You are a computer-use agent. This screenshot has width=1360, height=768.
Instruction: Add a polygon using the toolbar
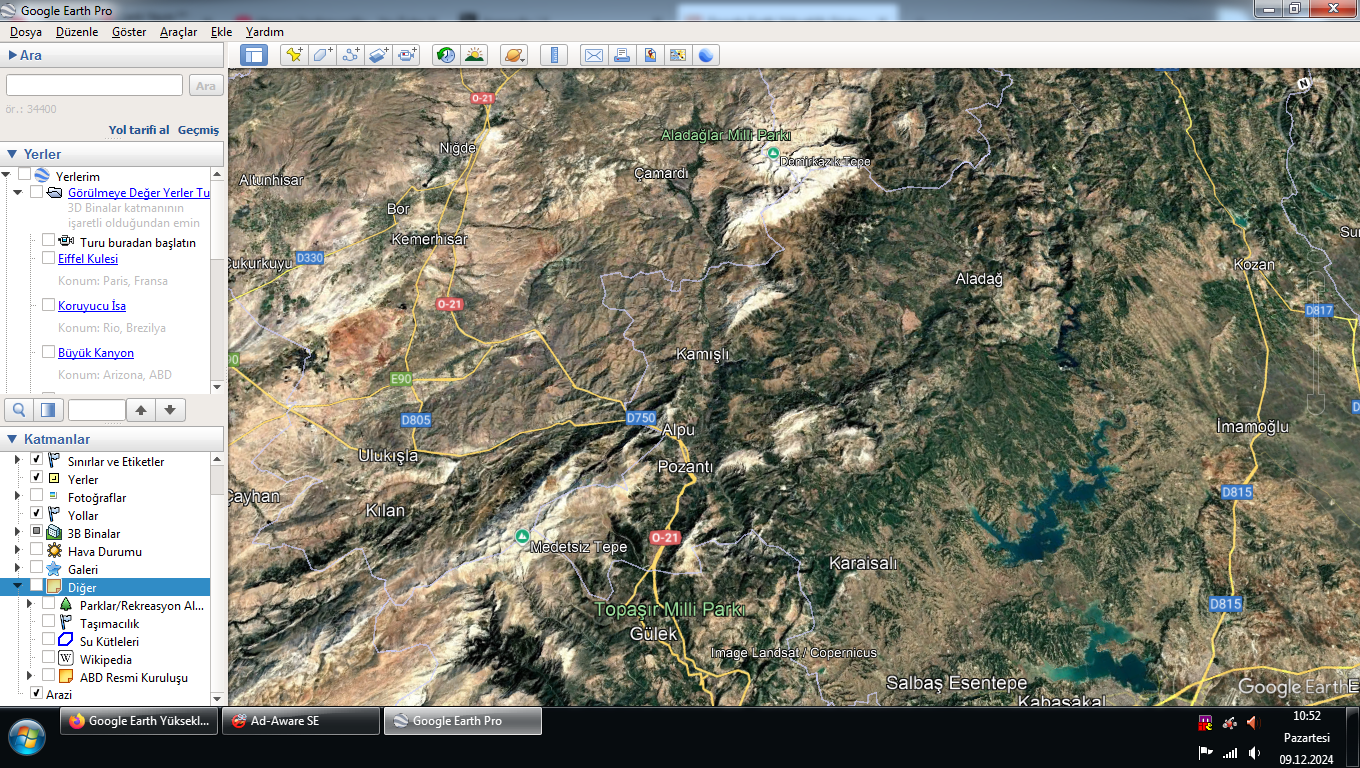[322, 55]
